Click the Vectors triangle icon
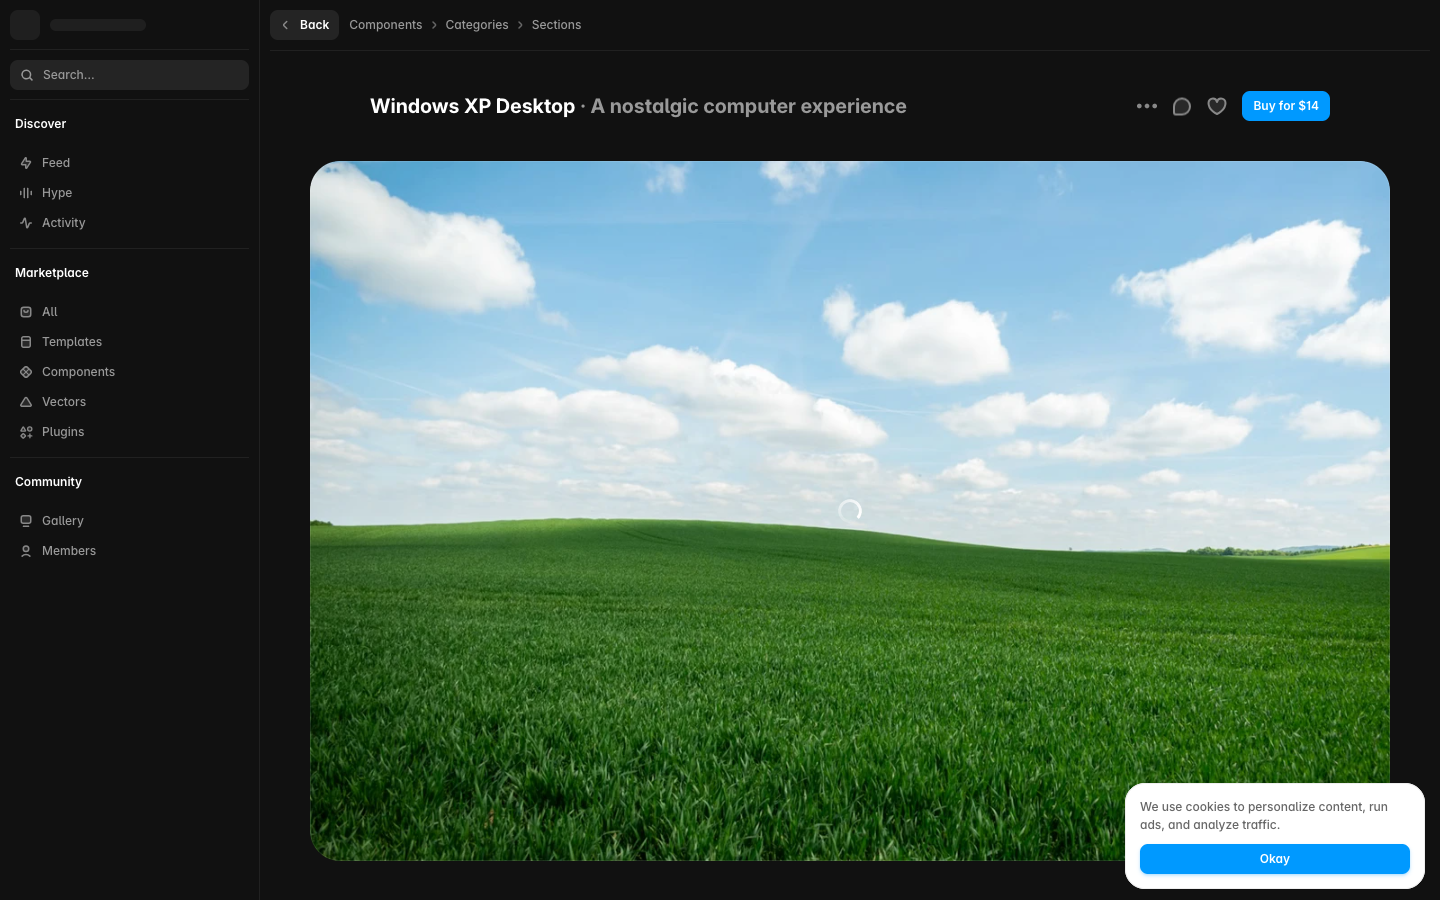This screenshot has height=900, width=1440. (x=26, y=402)
